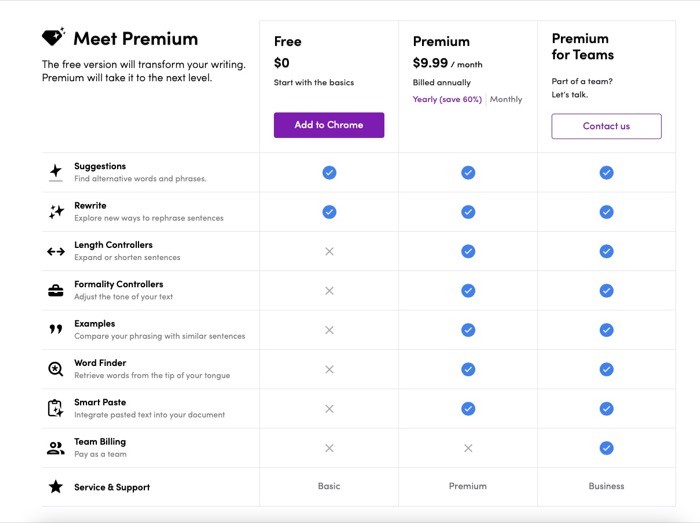The width and height of the screenshot is (700, 523).
Task: Click the Length Controllers arrows icon
Action: tap(56, 252)
